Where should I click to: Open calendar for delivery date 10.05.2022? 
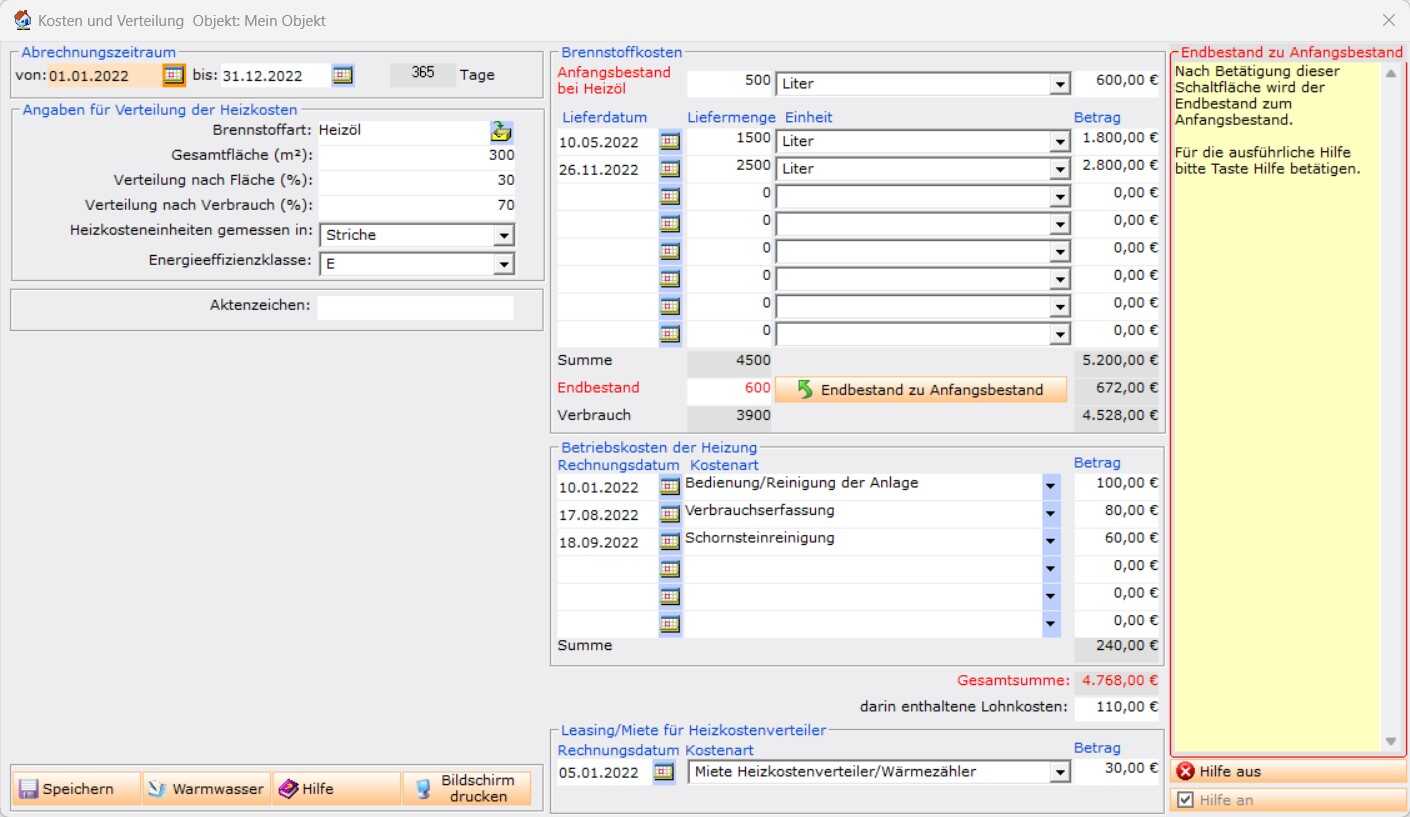(670, 142)
